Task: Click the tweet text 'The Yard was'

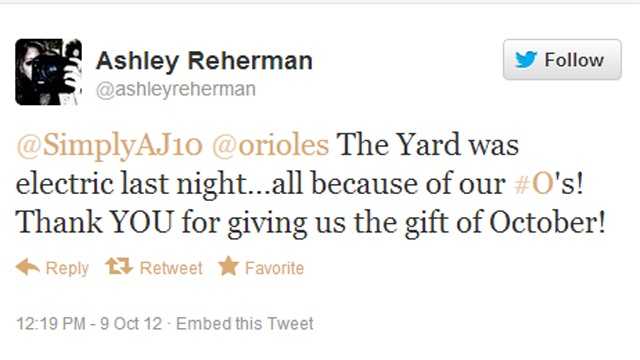Action: coord(428,145)
